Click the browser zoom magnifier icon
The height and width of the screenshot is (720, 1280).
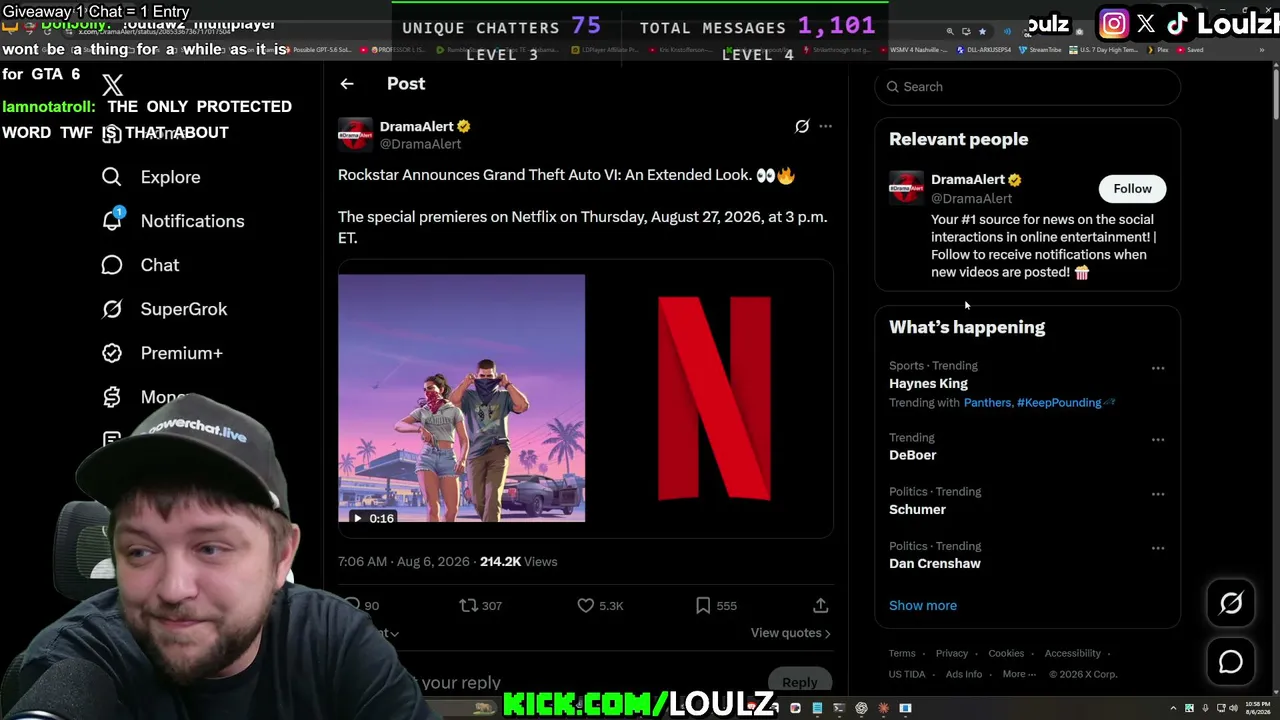point(950,31)
